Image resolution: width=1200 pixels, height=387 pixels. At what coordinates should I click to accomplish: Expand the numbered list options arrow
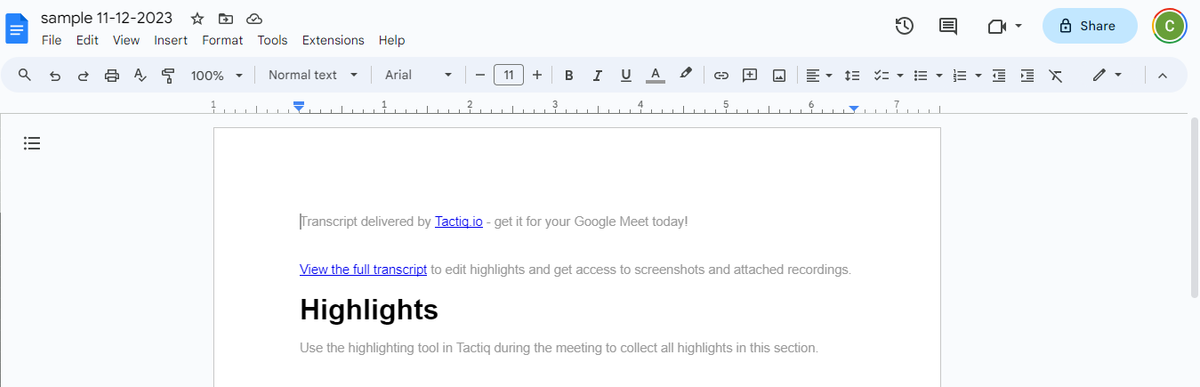click(x=978, y=75)
